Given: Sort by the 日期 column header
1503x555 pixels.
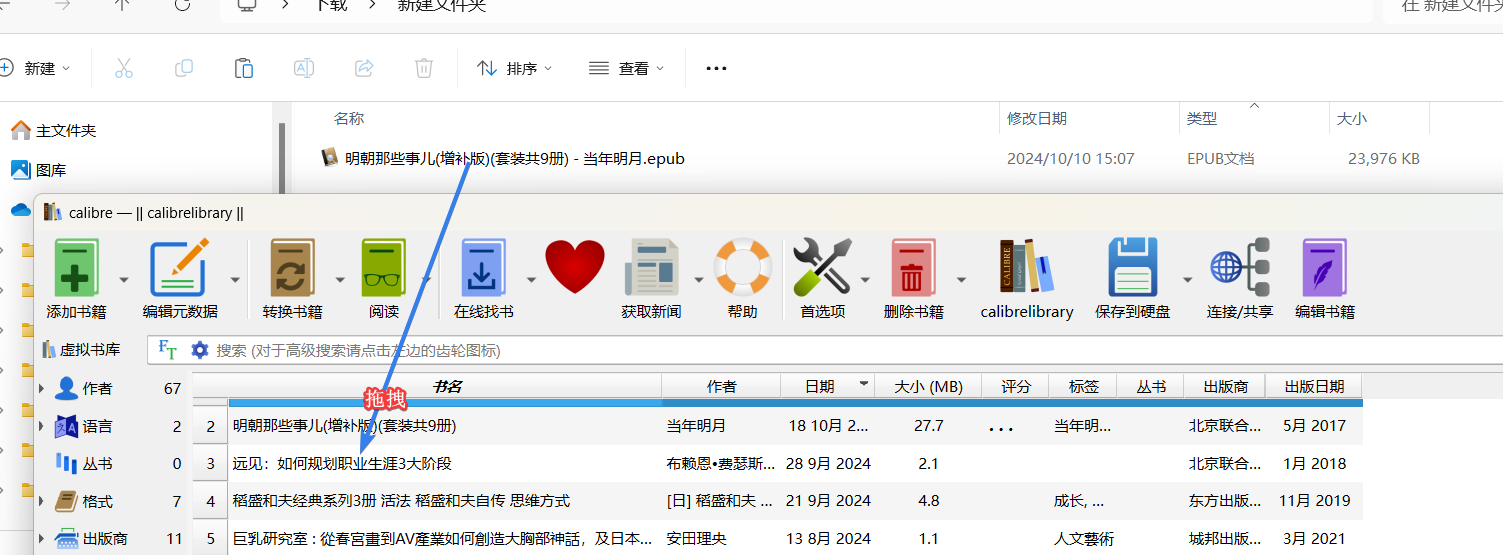Looking at the screenshot, I should (x=827, y=386).
